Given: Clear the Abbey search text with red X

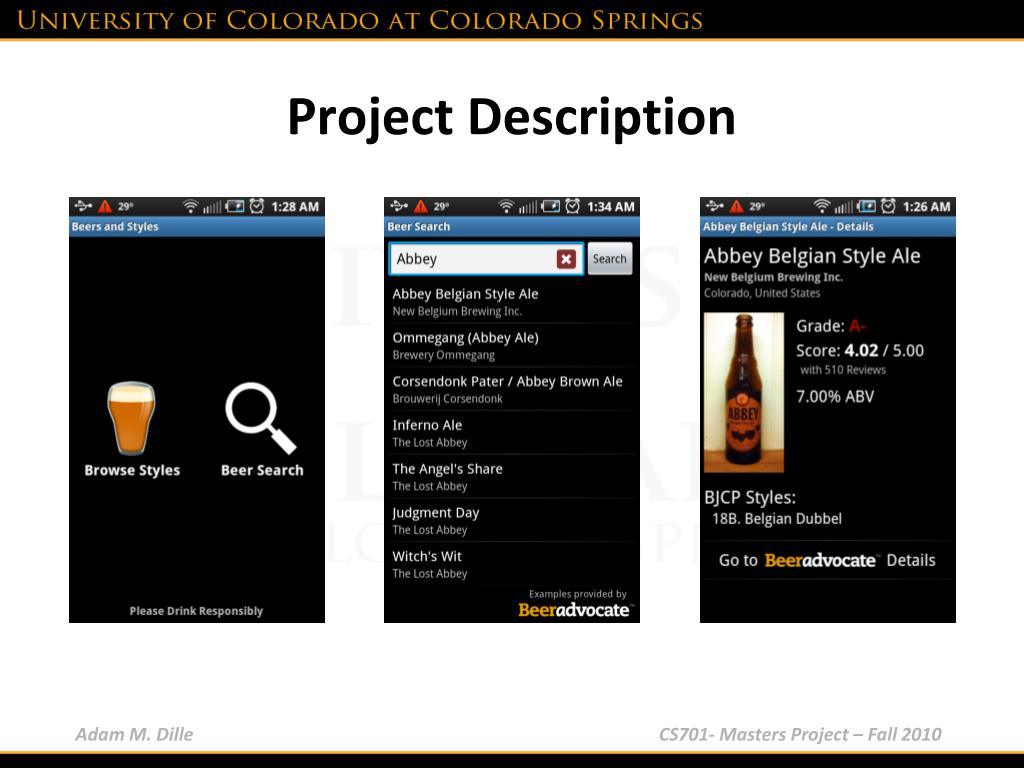Looking at the screenshot, I should pyautogui.click(x=566, y=259).
